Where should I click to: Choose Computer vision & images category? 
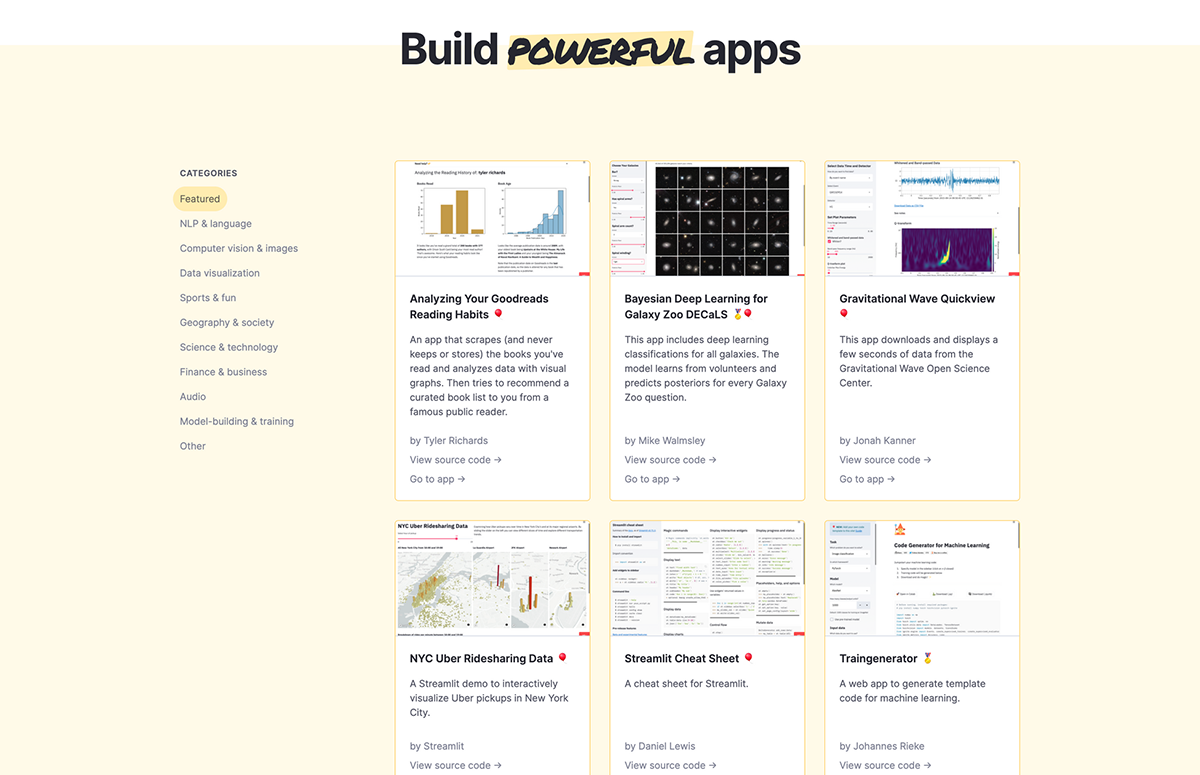pos(239,248)
